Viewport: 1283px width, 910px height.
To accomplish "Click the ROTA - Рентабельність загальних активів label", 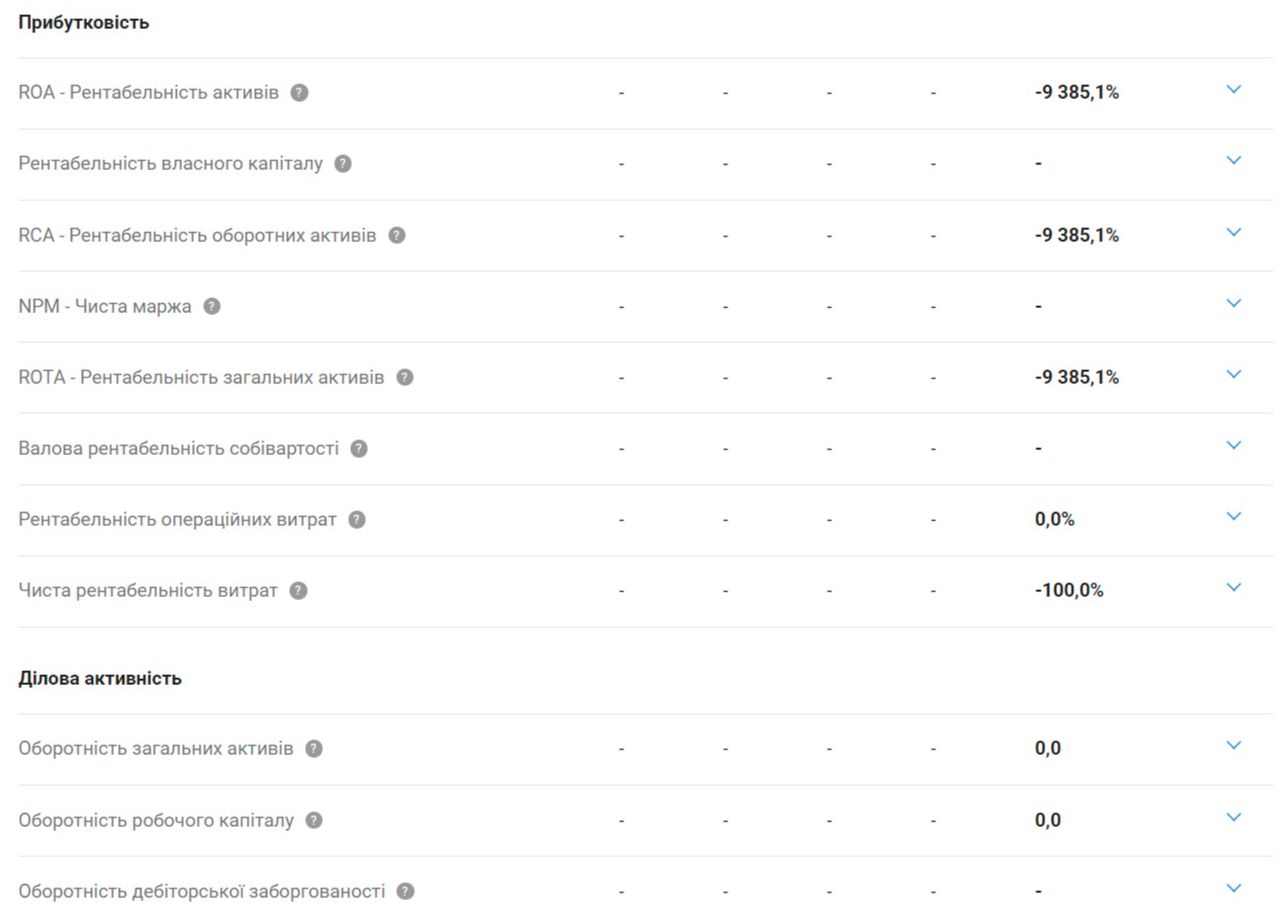I will click(x=201, y=378).
